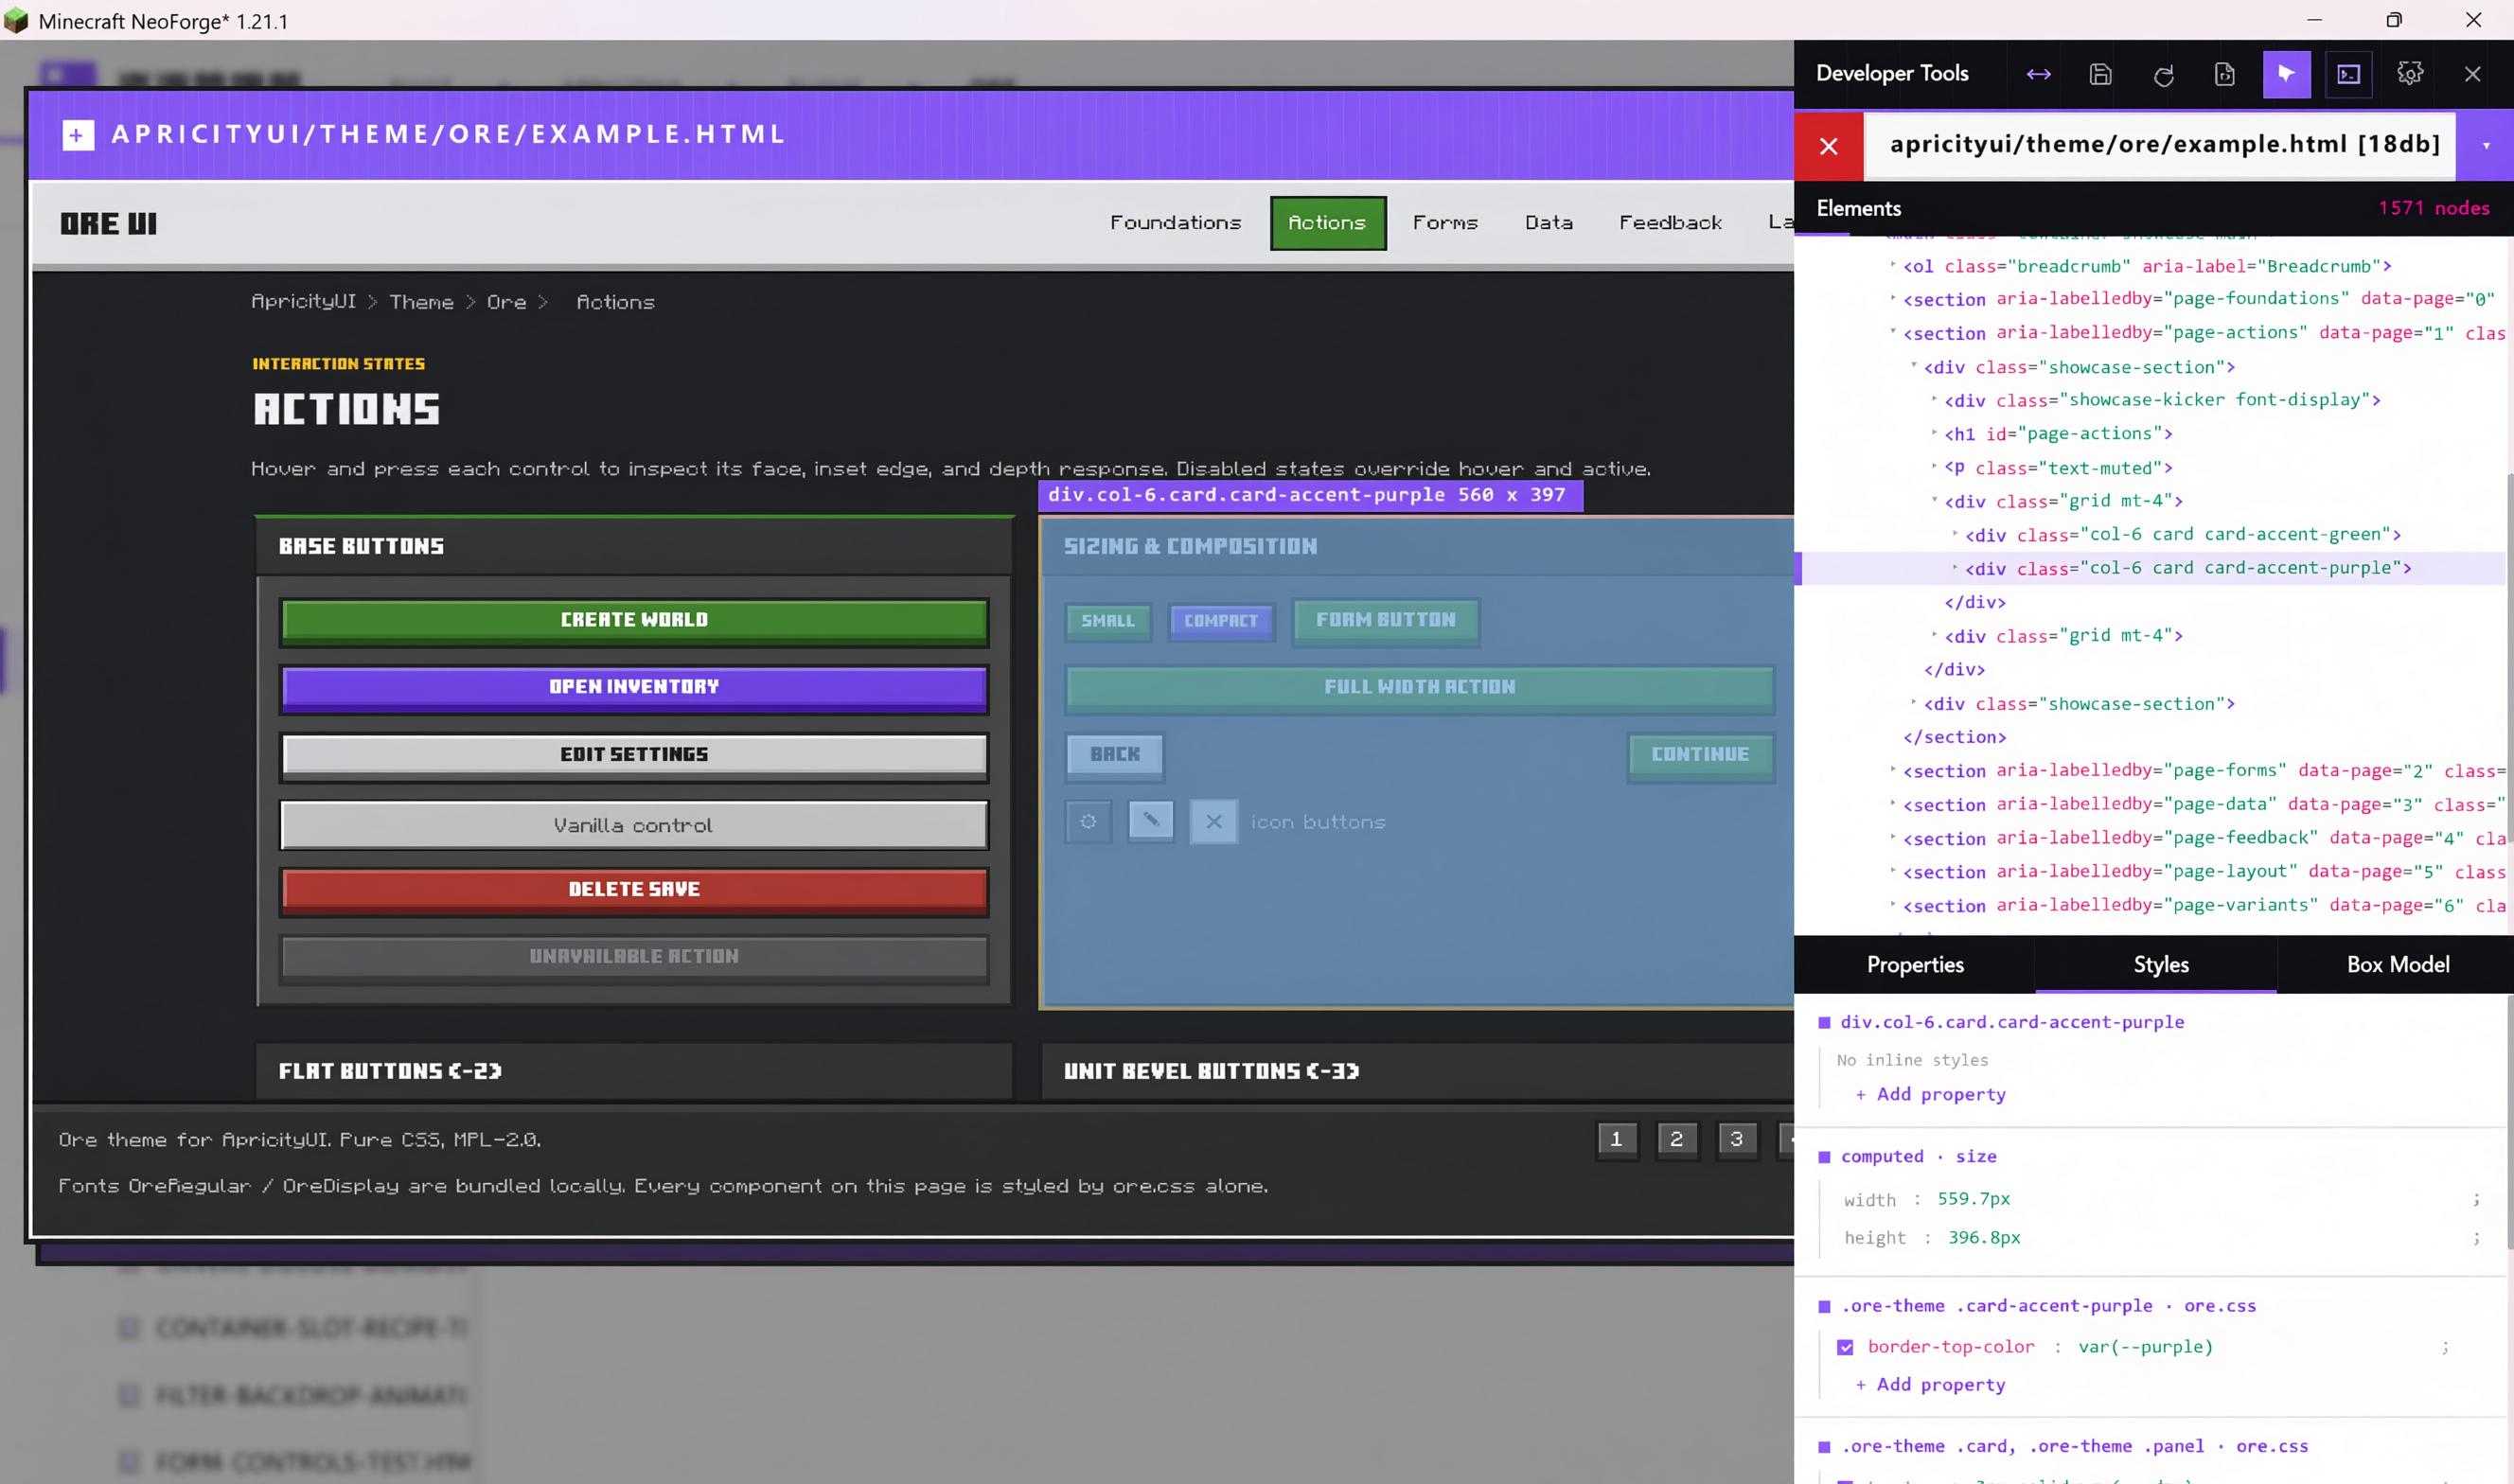
Task: Click the purple square beside '.ore-theme .card-accent-purple'
Action: click(x=1823, y=1306)
